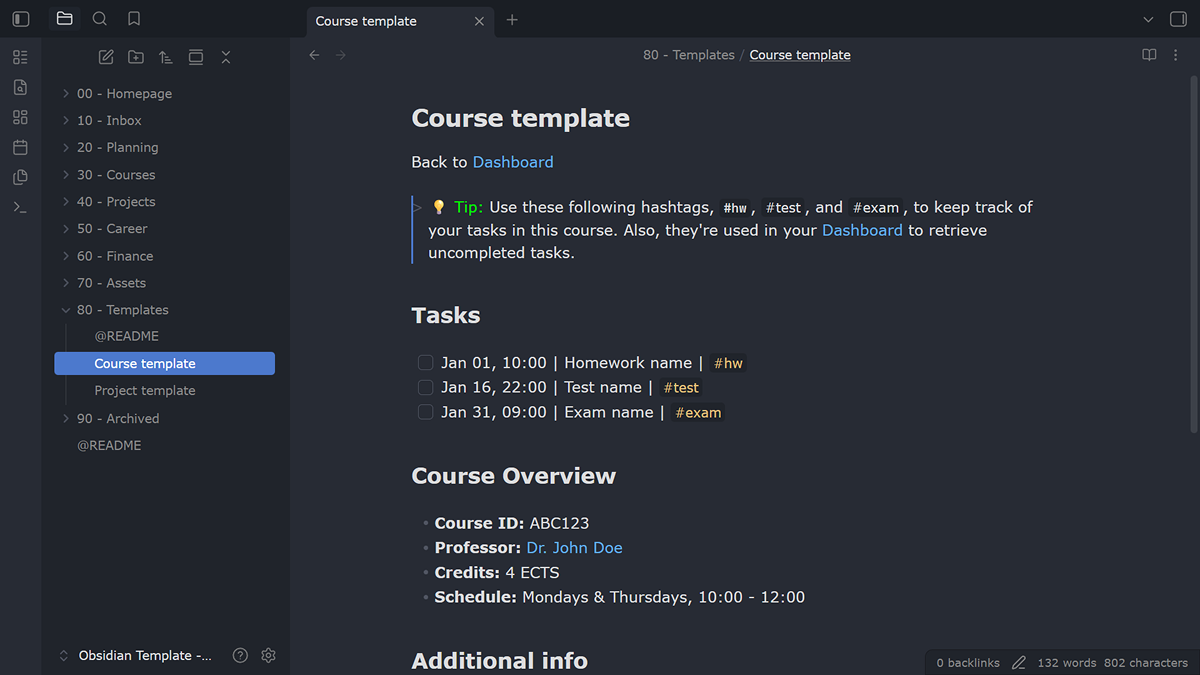
Task: Open the search magnifier icon
Action: point(99,19)
